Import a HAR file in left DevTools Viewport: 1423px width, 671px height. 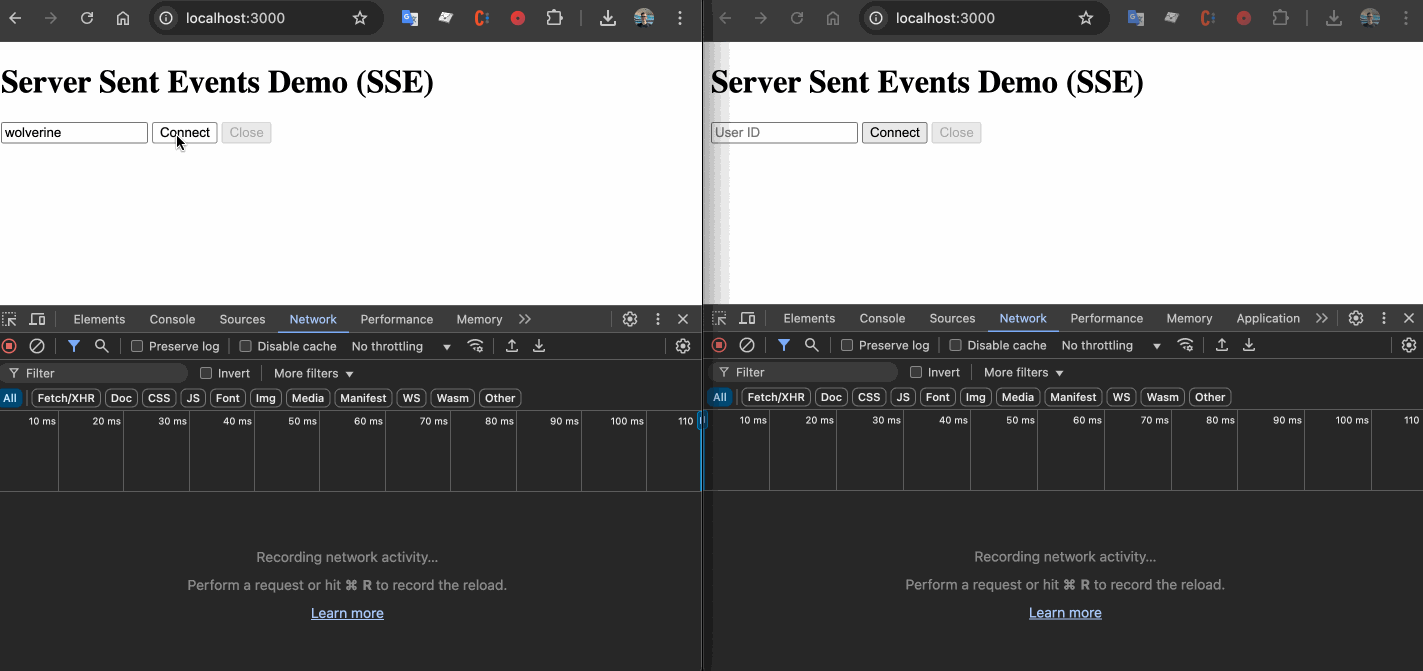coord(512,346)
